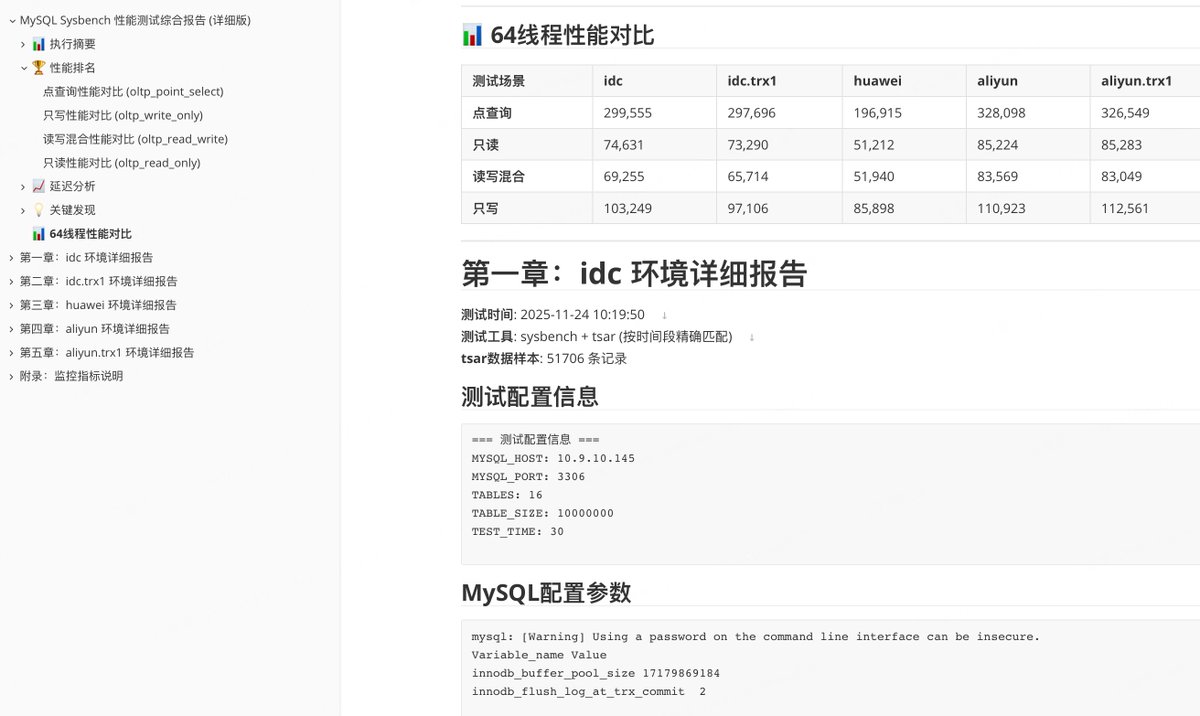Expand the 第三章:huawei outline chapter
This screenshot has width=1200, height=716.
[11, 305]
